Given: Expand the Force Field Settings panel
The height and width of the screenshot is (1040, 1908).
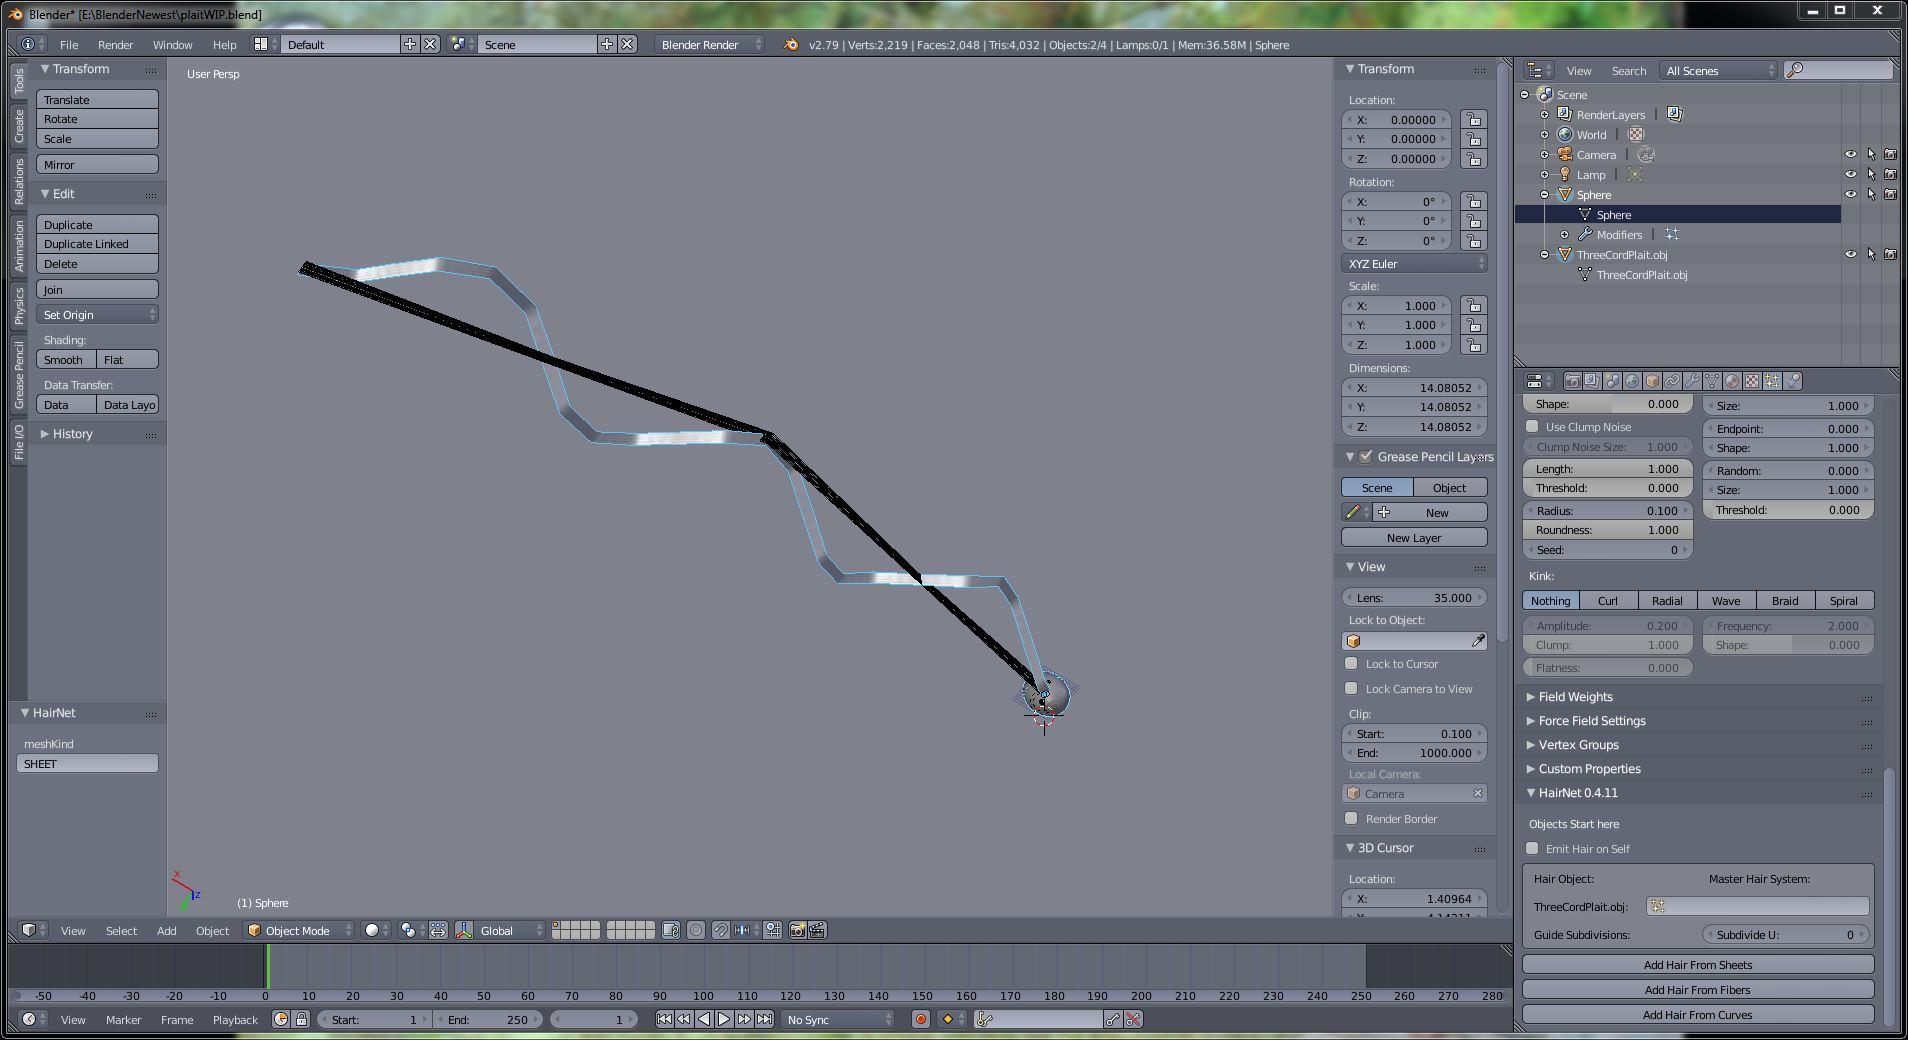Looking at the screenshot, I should 1592,721.
